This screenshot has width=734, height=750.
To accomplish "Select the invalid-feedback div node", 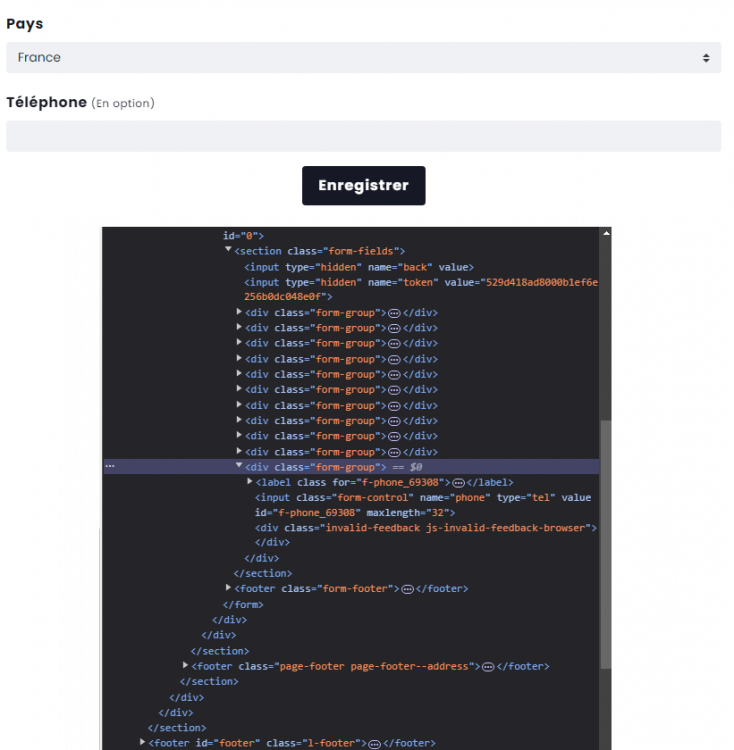I will click(x=425, y=528).
